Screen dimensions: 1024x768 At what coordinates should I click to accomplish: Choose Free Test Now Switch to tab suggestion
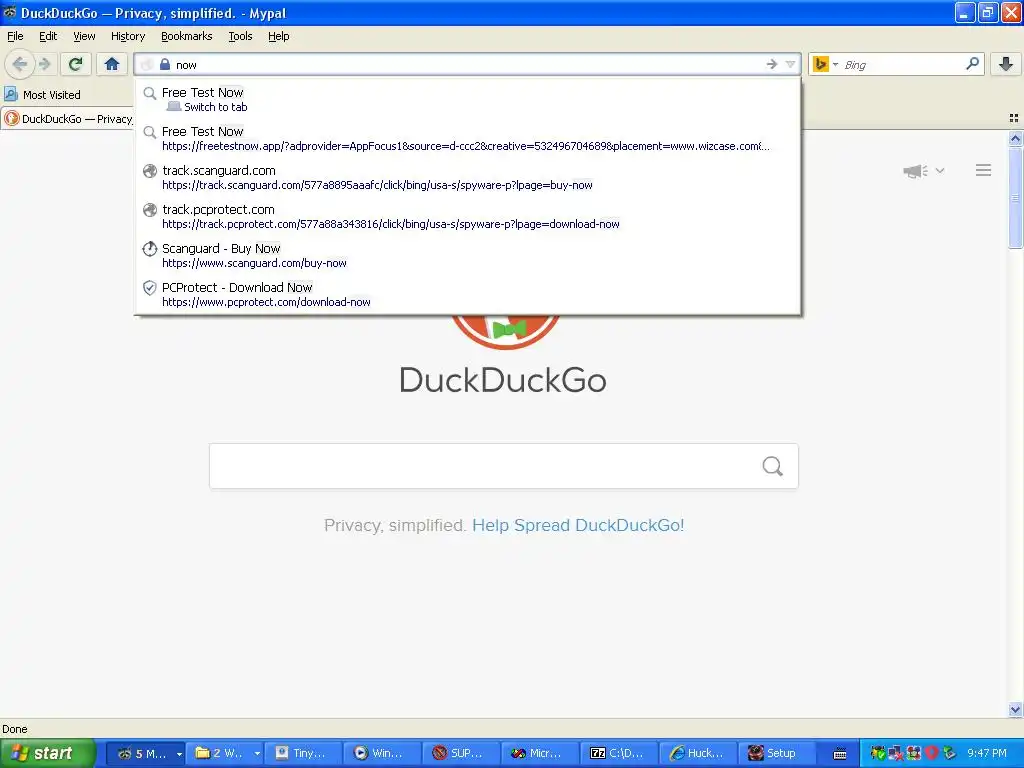(467, 99)
